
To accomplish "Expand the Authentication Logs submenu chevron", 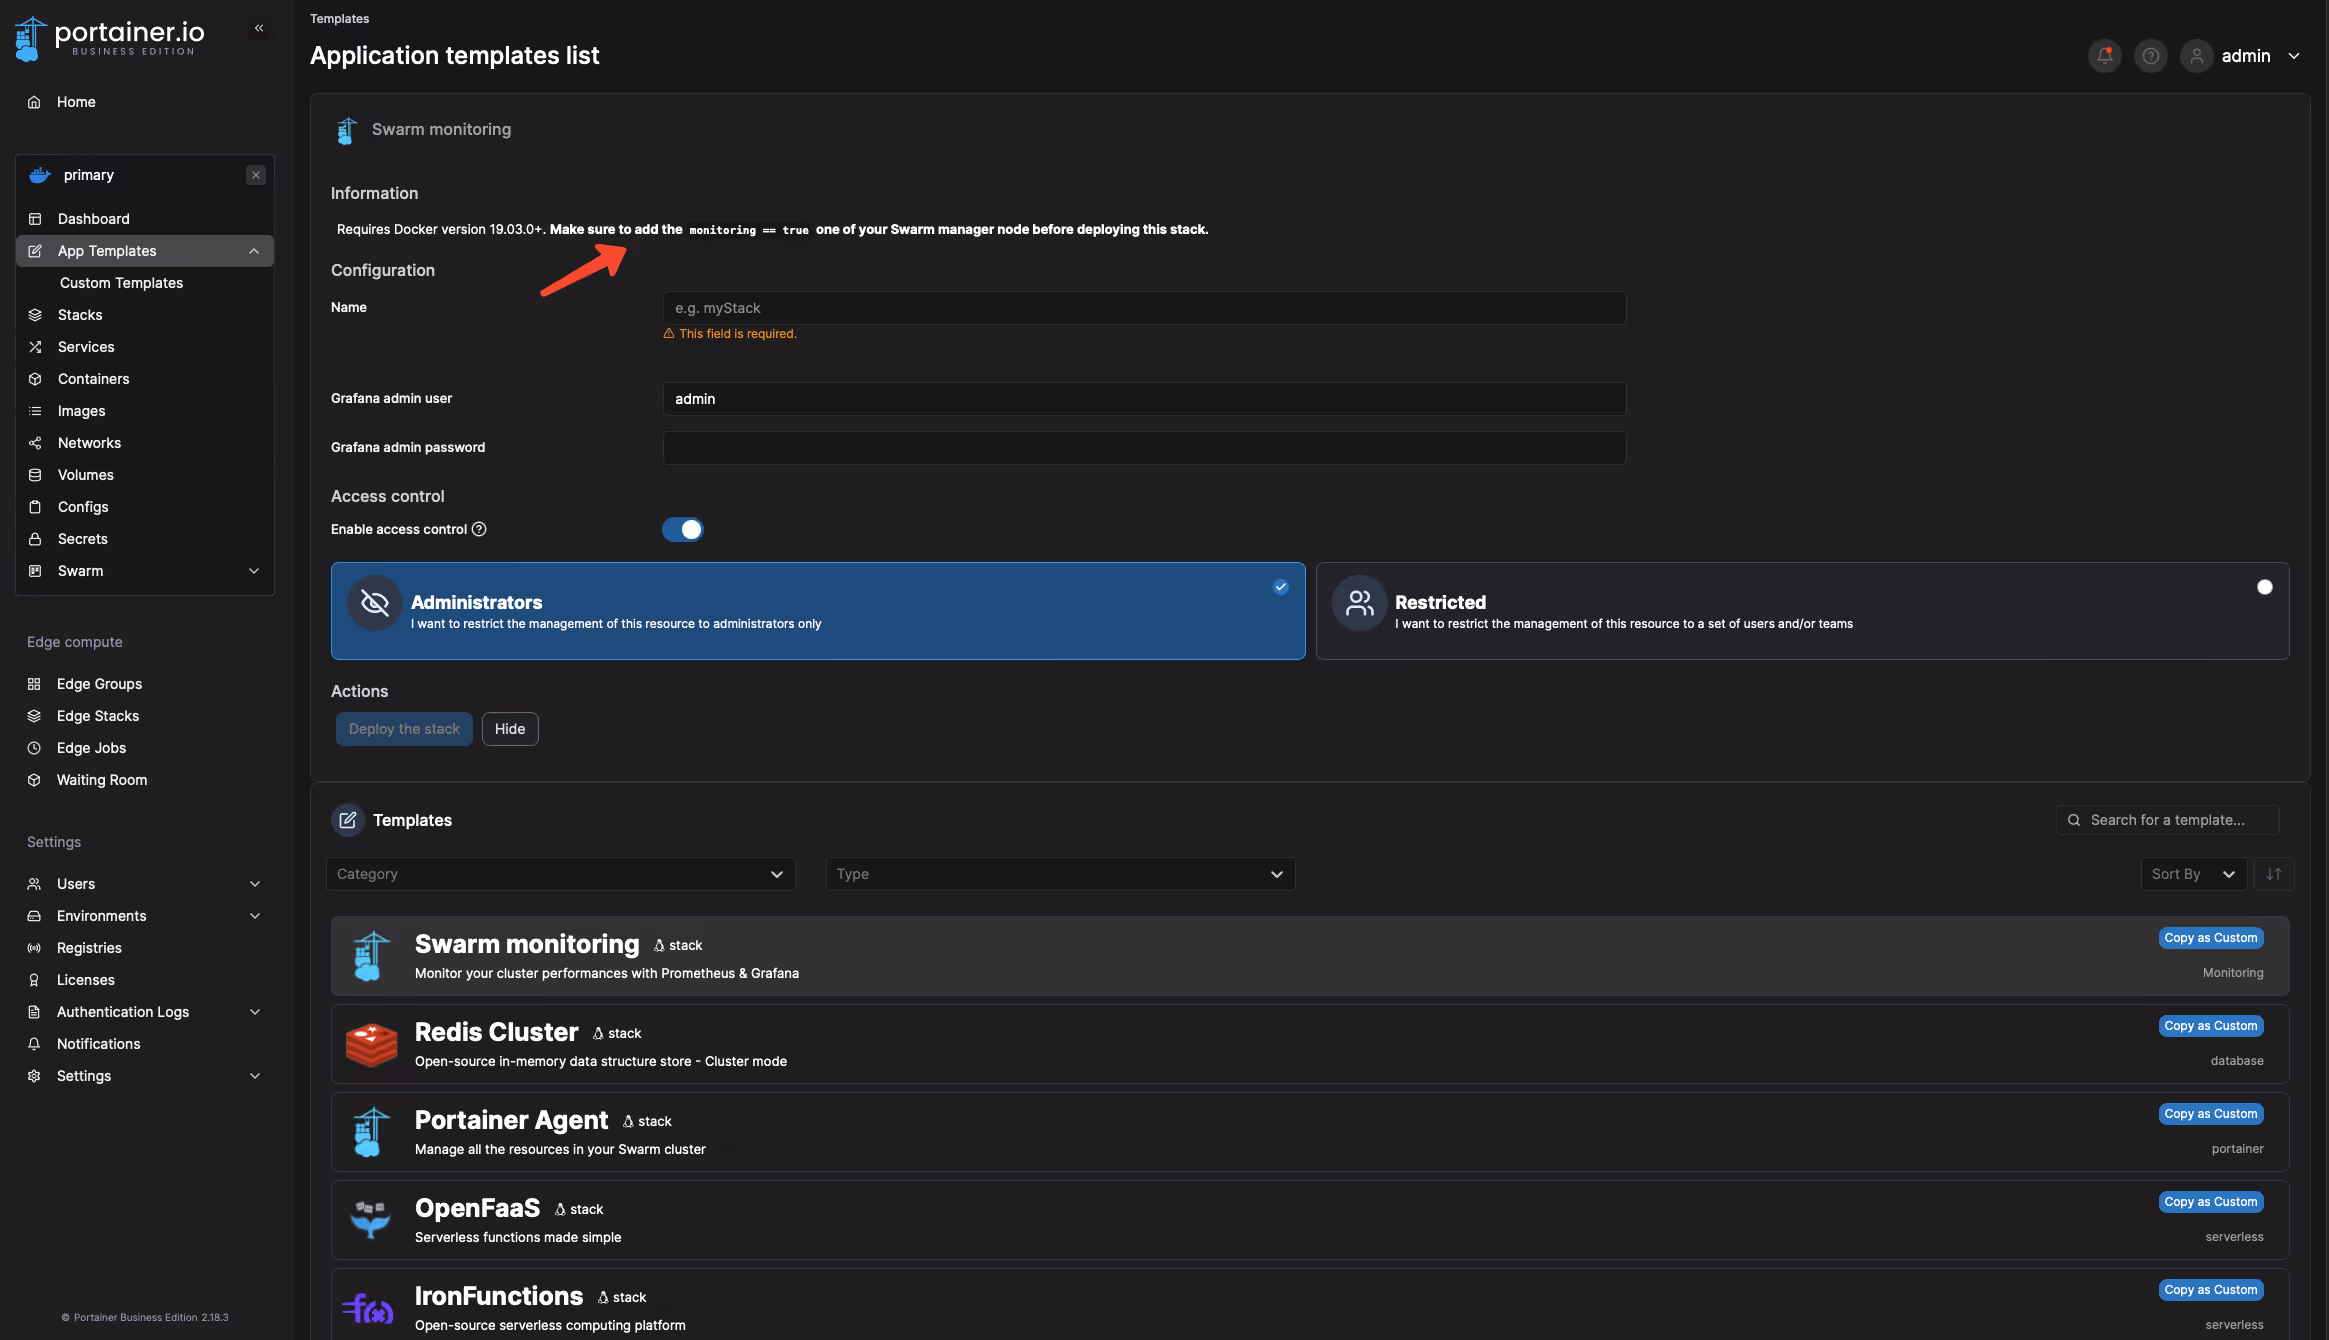I will tap(255, 1012).
